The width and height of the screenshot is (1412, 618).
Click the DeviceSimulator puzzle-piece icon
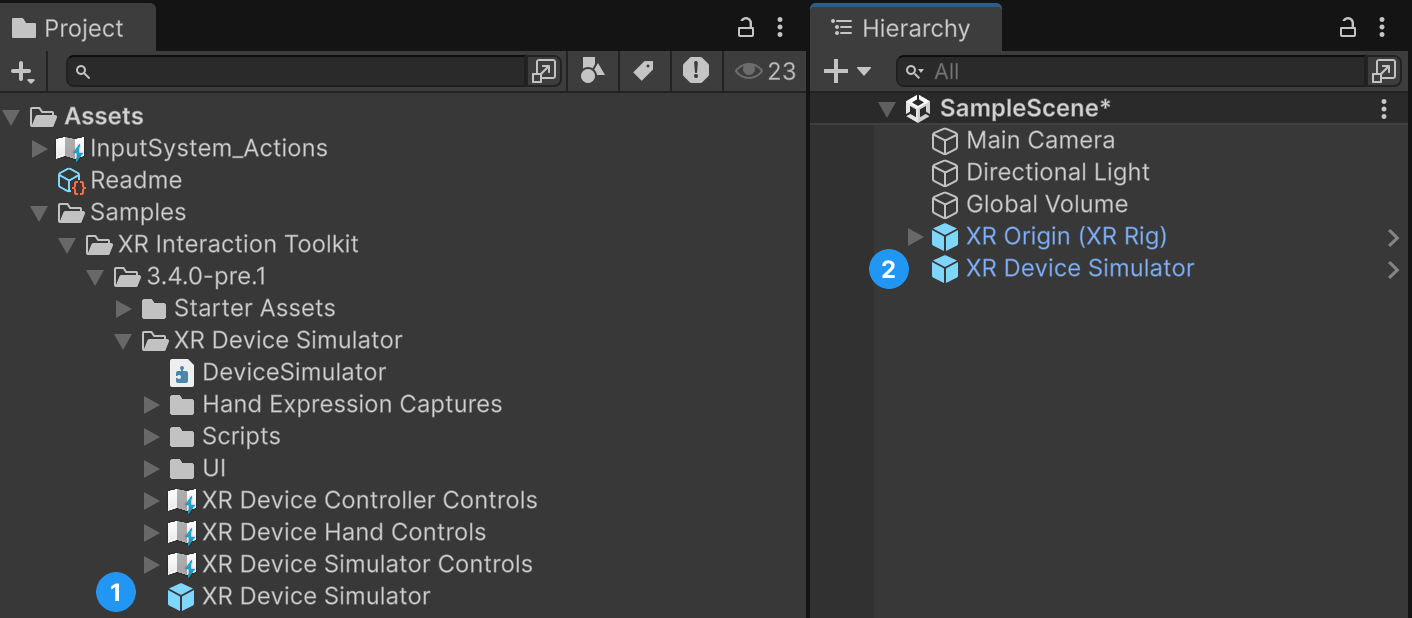[182, 373]
